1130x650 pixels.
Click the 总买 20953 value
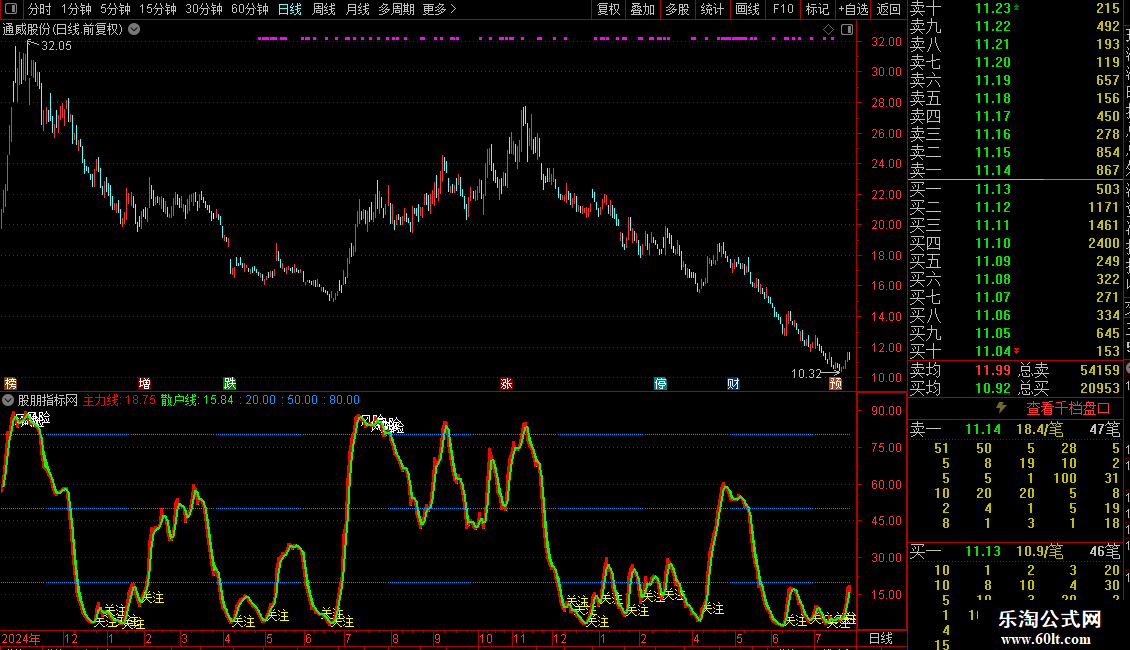tap(1100, 388)
